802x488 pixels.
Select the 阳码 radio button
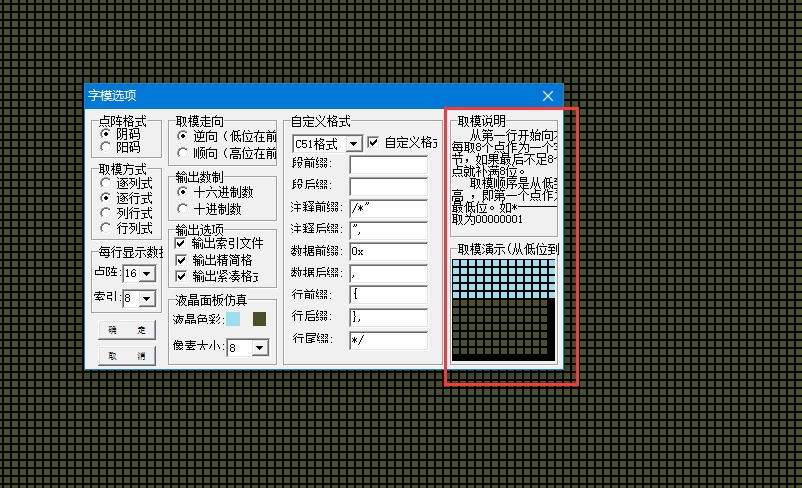[x=106, y=147]
